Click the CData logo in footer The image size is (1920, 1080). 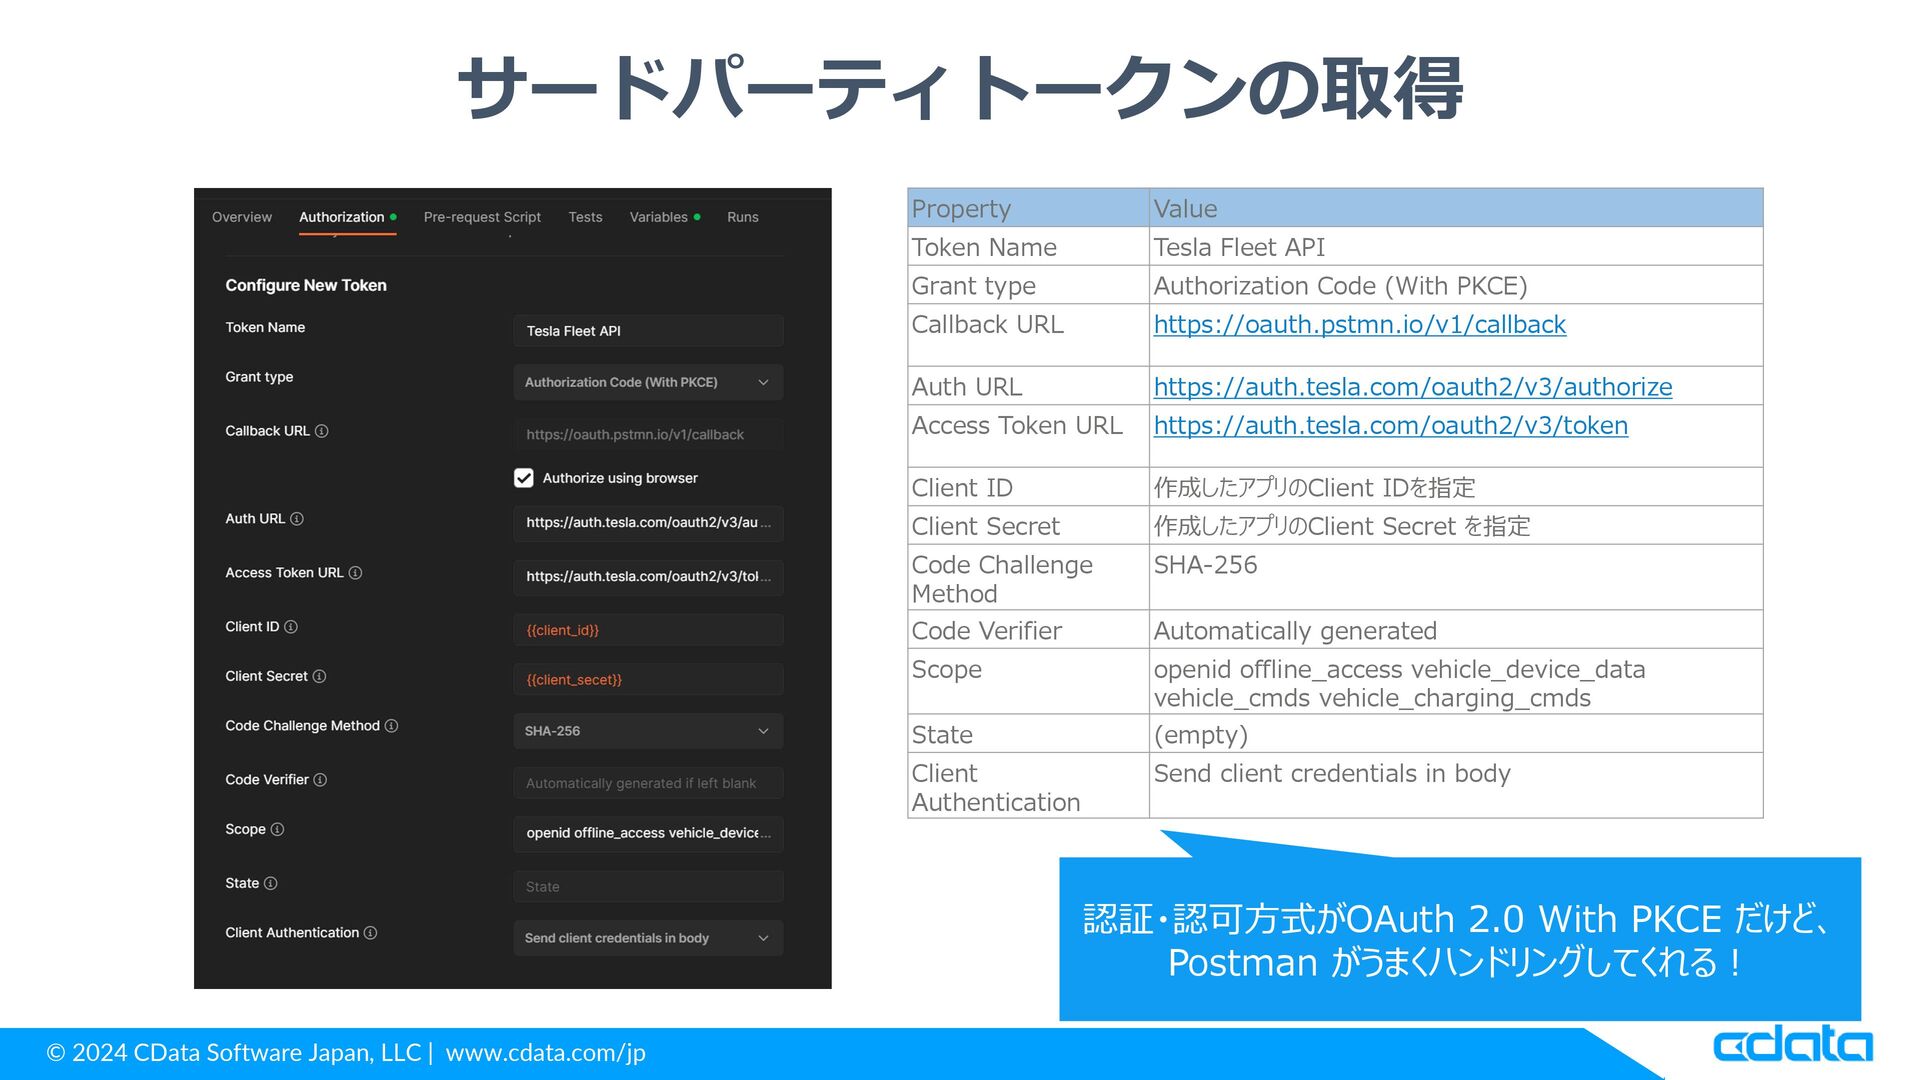[1792, 1045]
